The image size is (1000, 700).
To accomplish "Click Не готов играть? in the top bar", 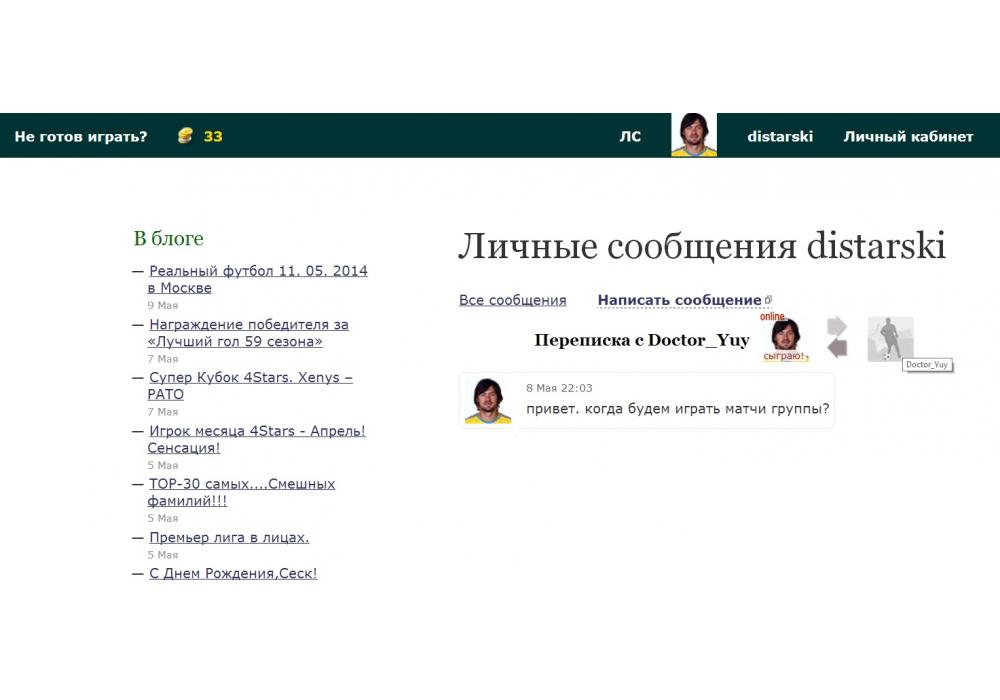I will (81, 136).
